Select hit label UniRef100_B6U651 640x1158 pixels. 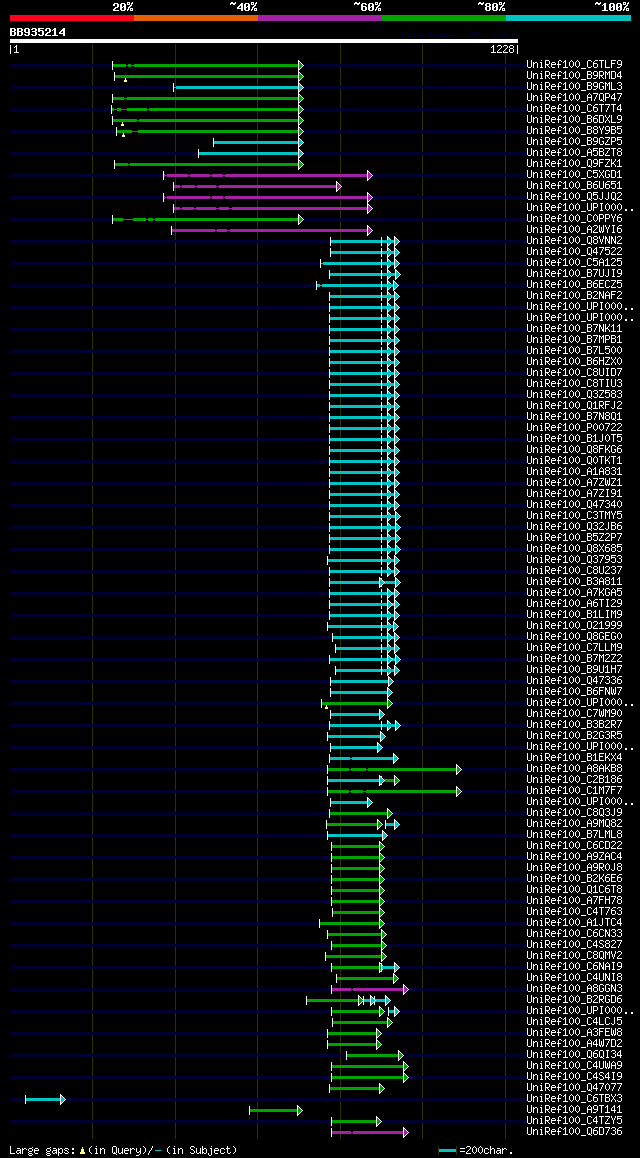(x=574, y=185)
